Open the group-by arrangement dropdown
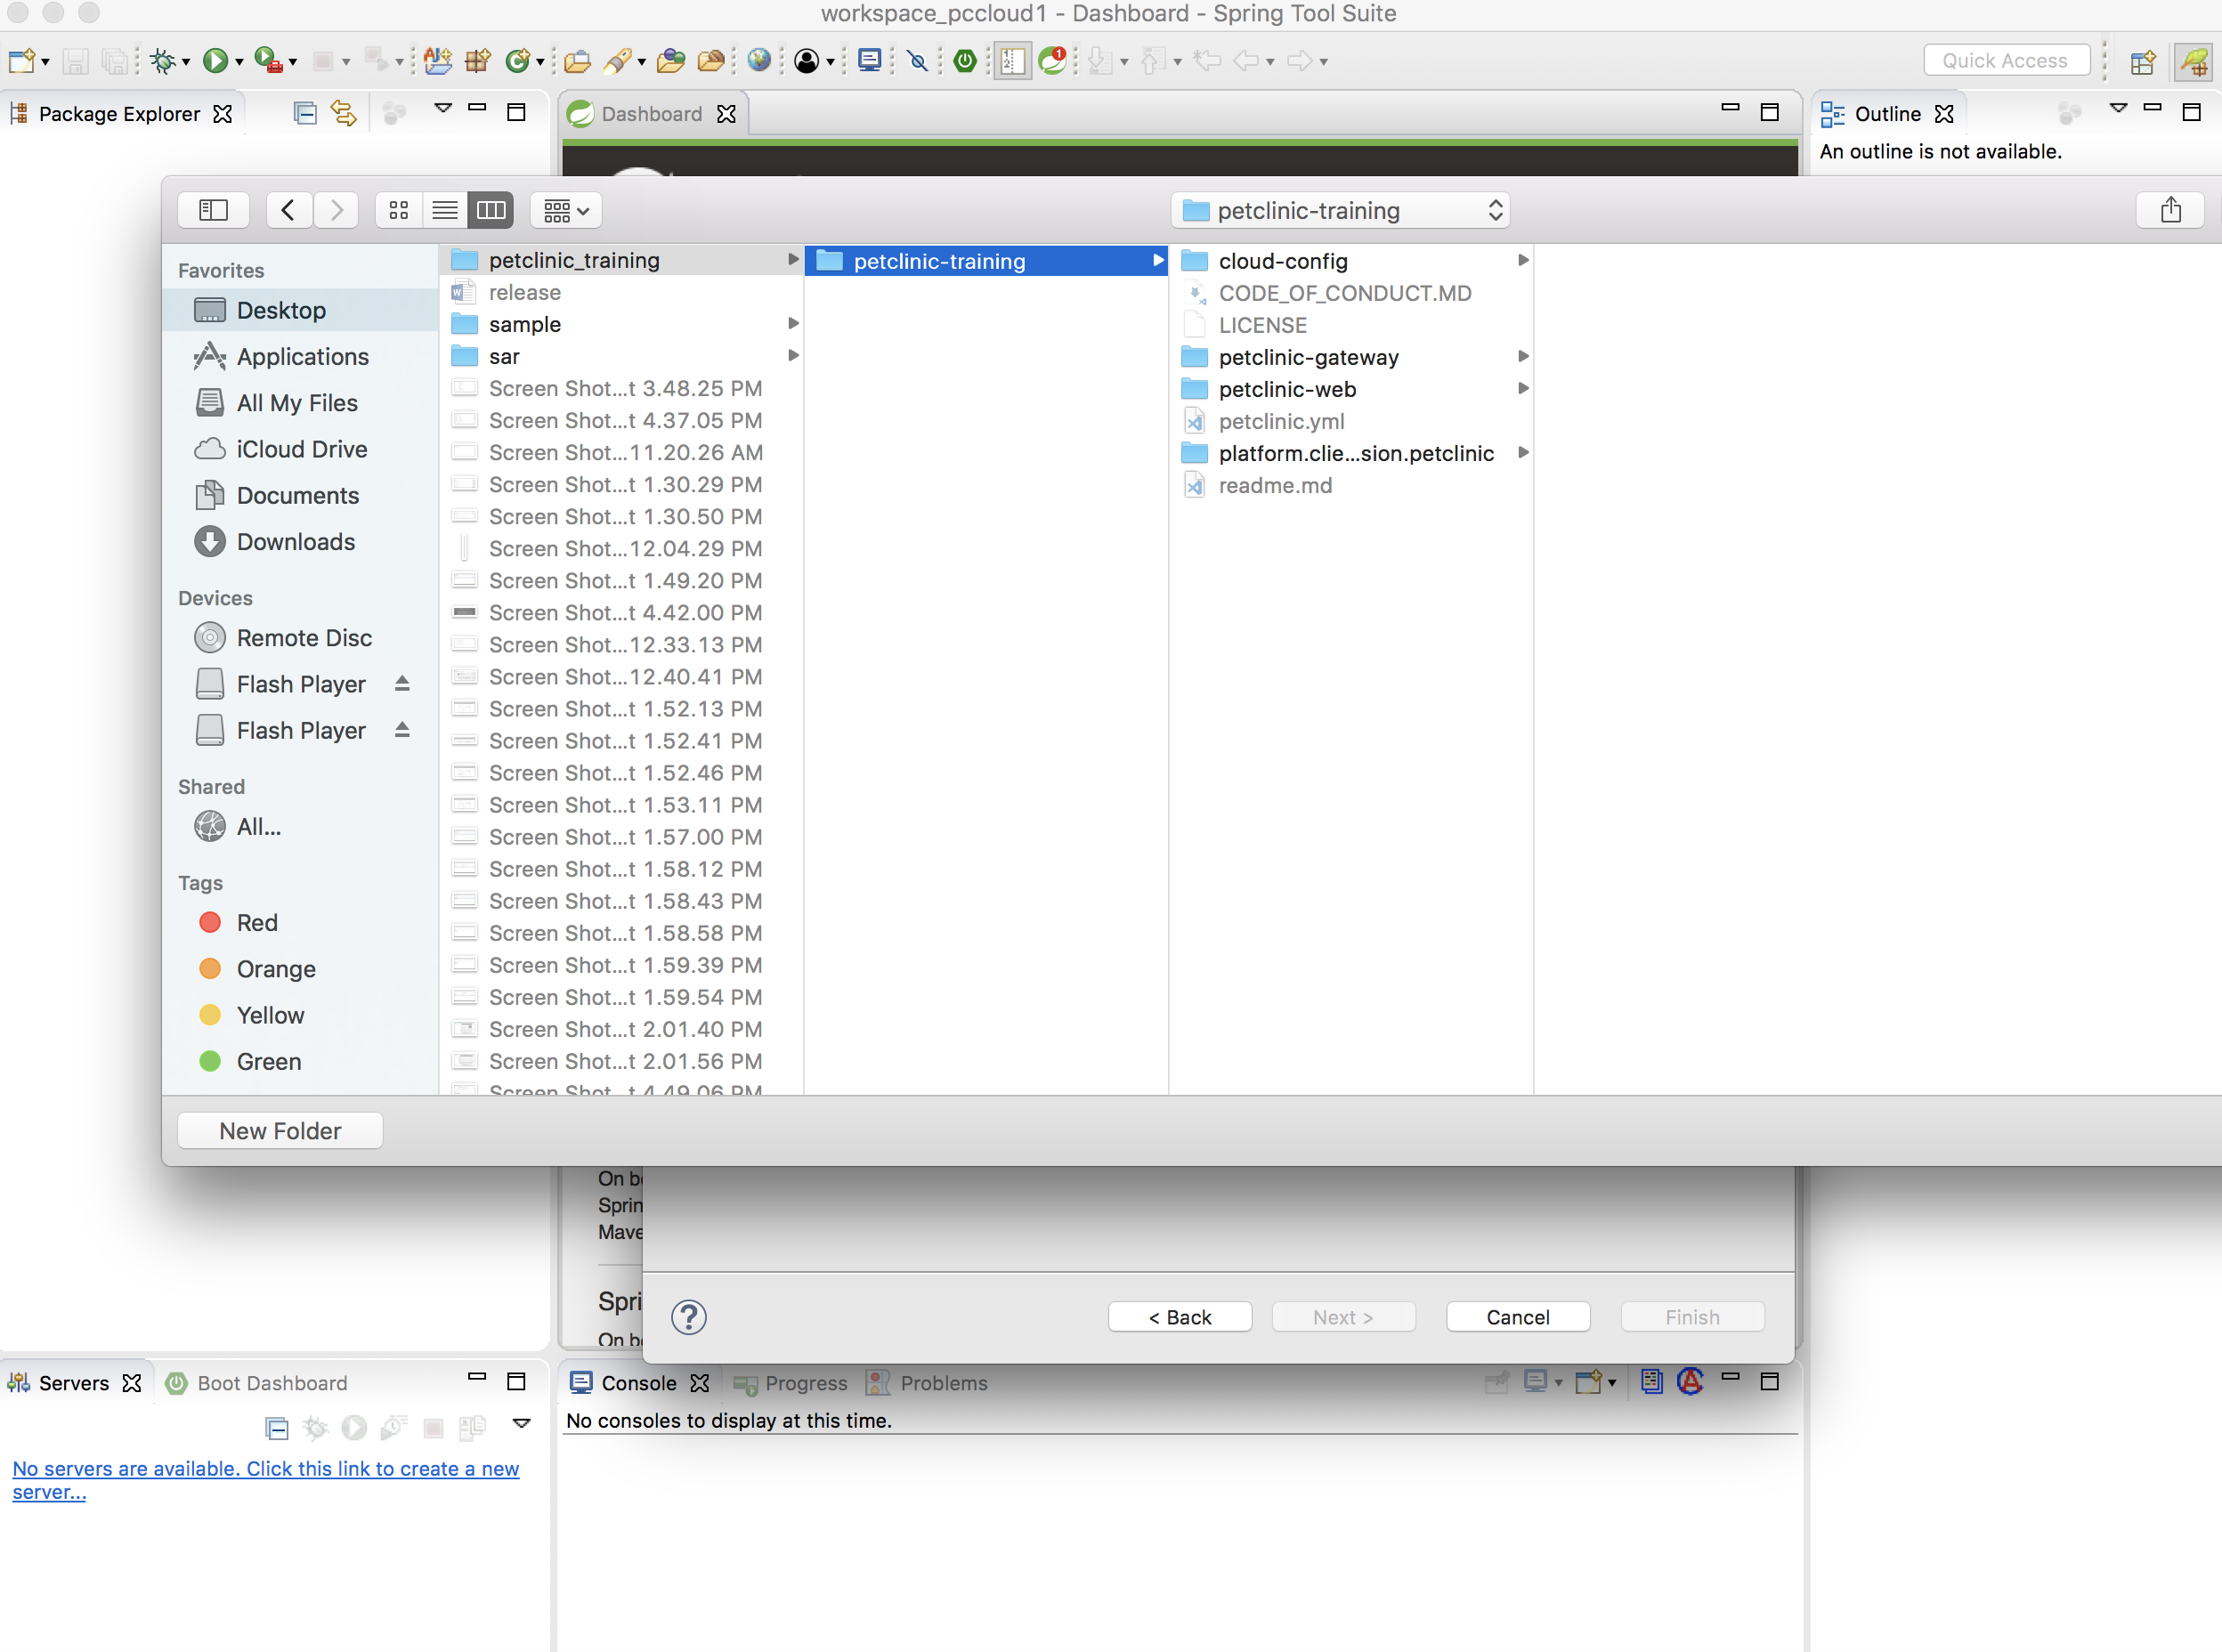This screenshot has height=1652, width=2222. pos(565,210)
